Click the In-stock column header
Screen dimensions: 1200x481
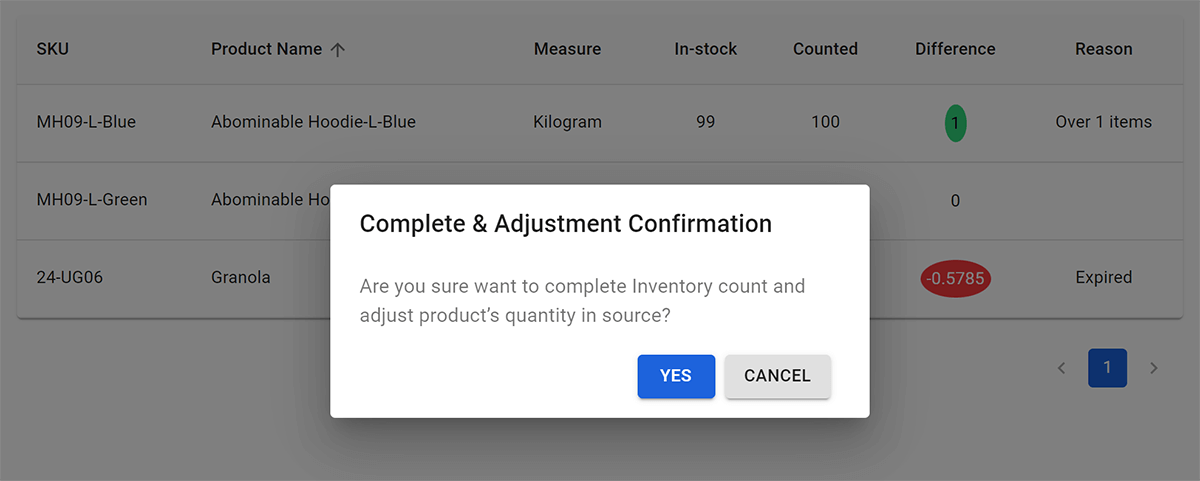705,49
